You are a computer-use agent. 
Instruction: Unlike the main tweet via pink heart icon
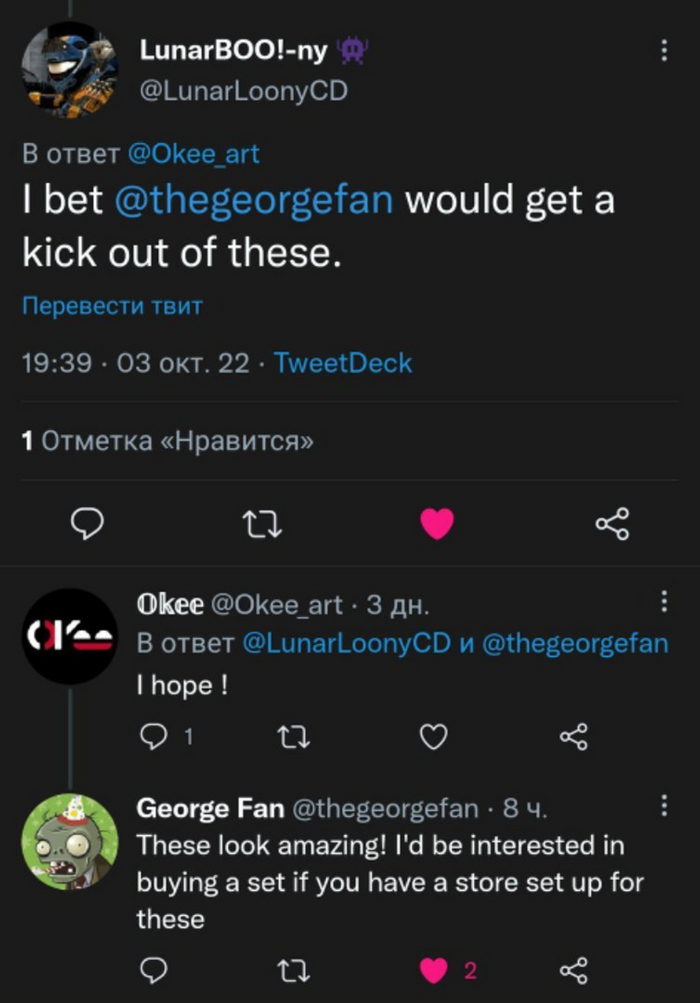(x=437, y=523)
